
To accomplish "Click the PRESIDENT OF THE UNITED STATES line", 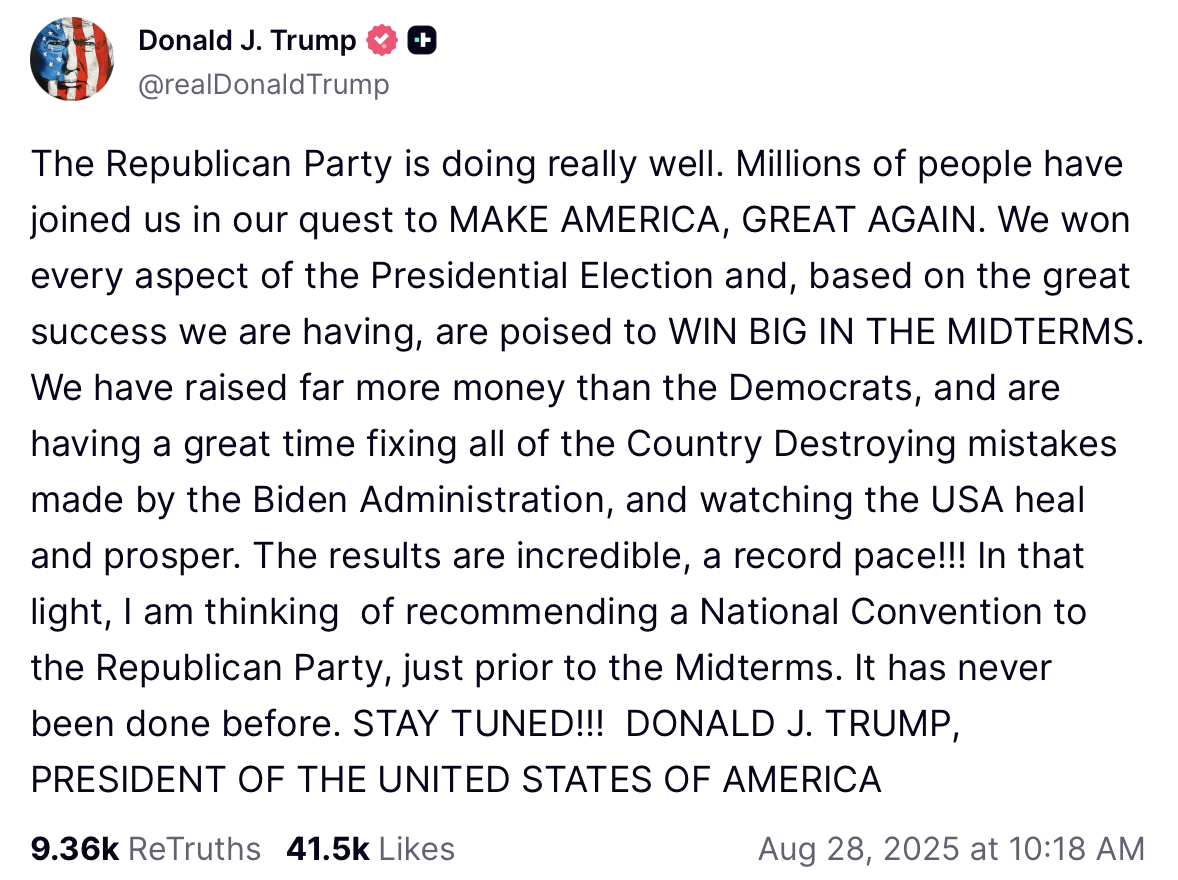I will tap(456, 779).
